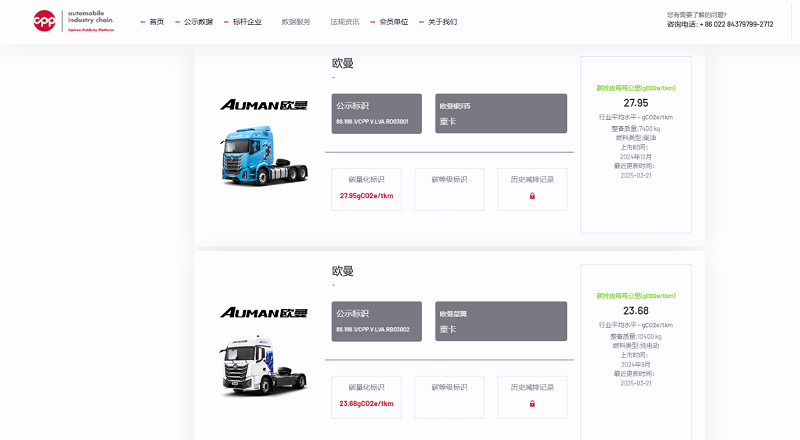Viewport: 800px width, 440px height.
Task: Expand the 标杆企业 navigation item
Action: click(x=247, y=22)
